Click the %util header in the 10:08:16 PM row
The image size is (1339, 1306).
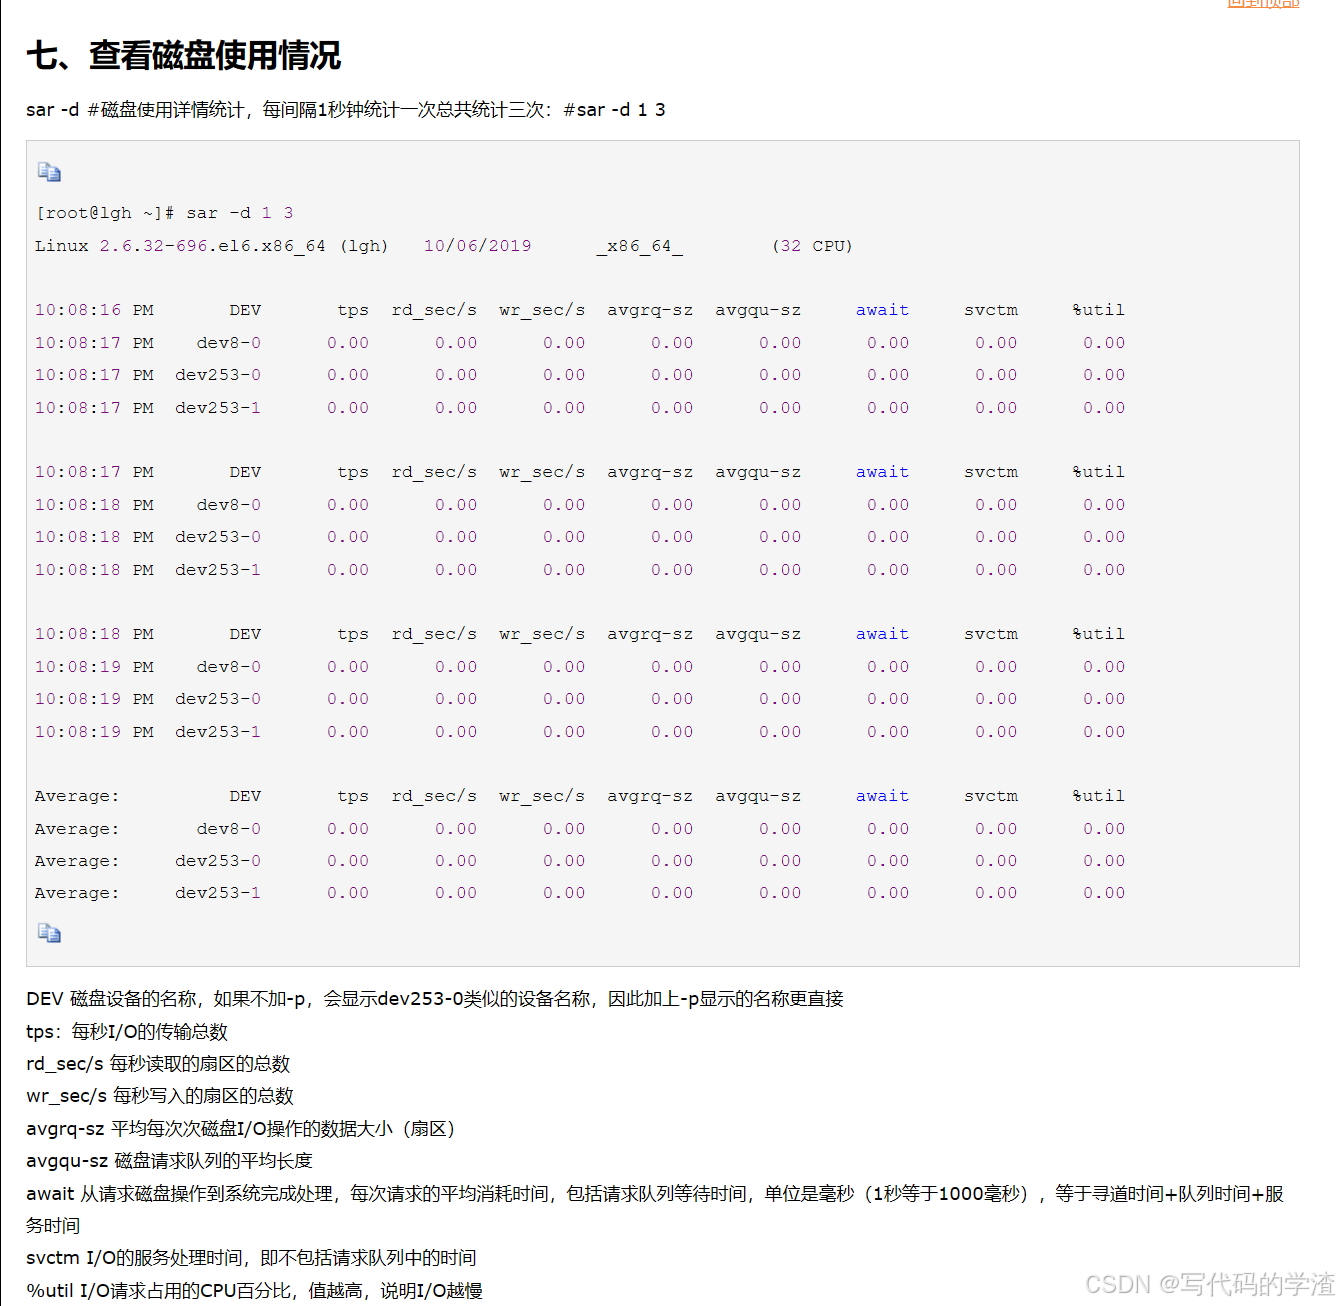pyautogui.click(x=1098, y=310)
